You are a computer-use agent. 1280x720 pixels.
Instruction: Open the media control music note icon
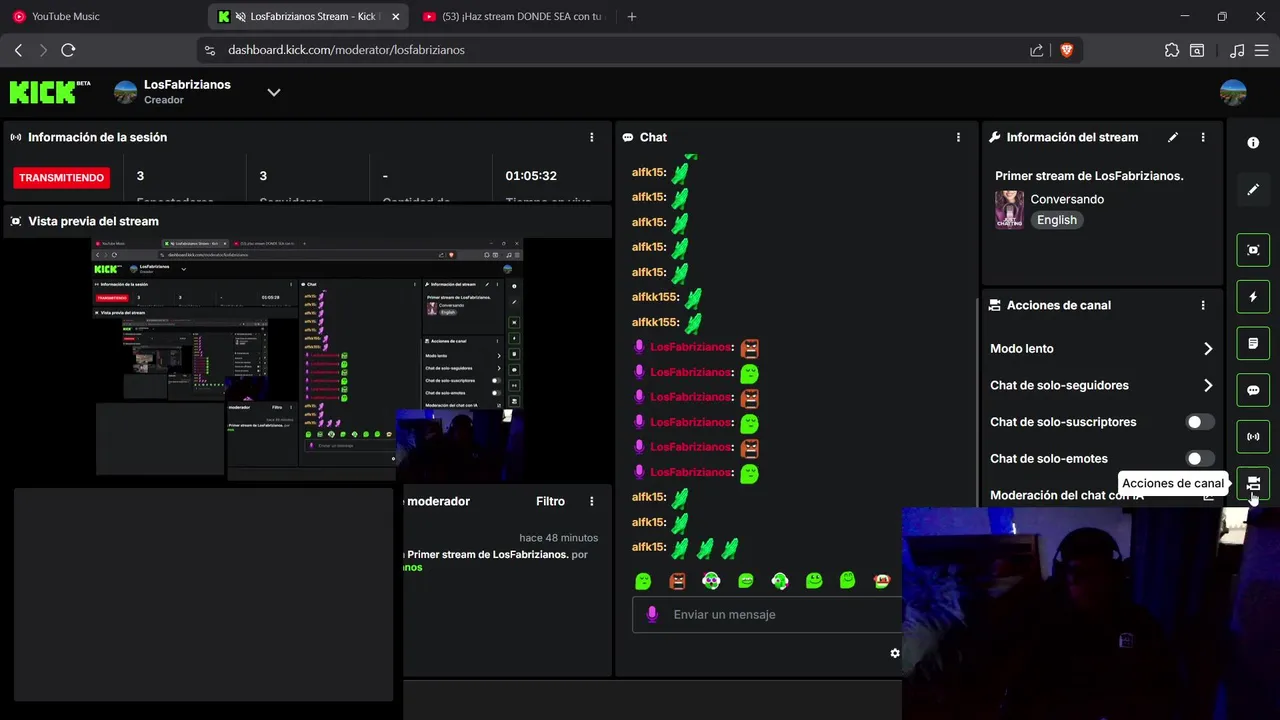[x=1237, y=50]
